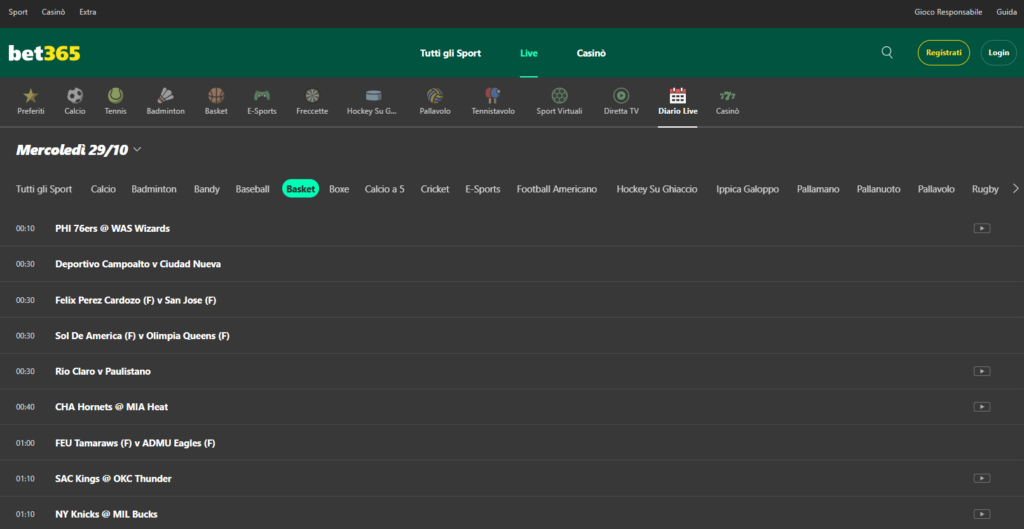The height and width of the screenshot is (529, 1024).
Task: Select the Calcio soccer ball icon
Action: 75,96
